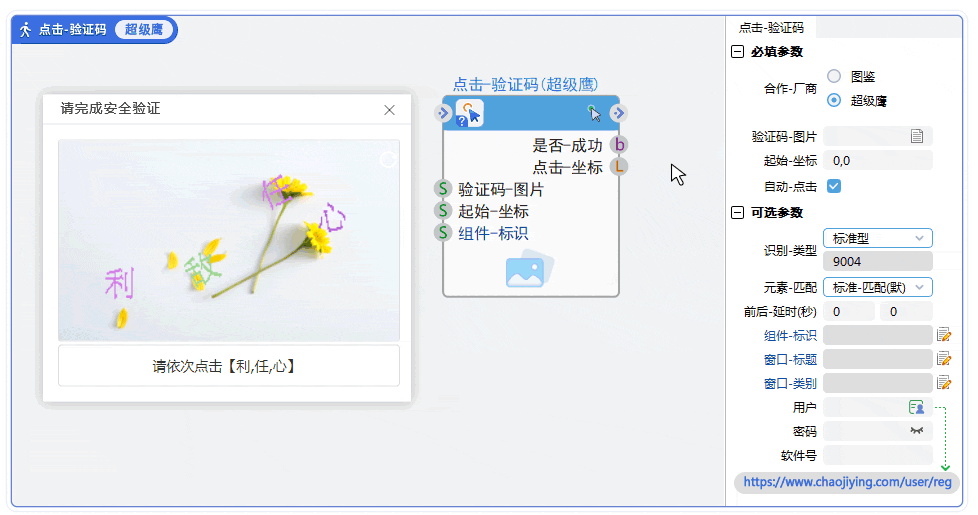
Task: Select the 超级鹰 vendor radio button
Action: (x=834, y=100)
